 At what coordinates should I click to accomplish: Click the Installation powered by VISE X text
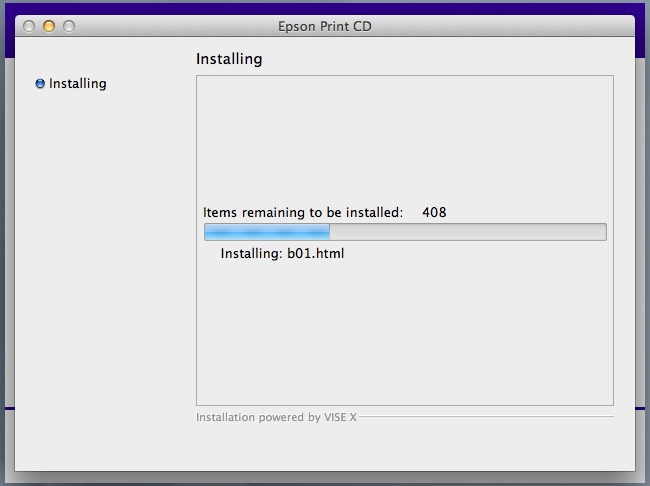[x=276, y=417]
